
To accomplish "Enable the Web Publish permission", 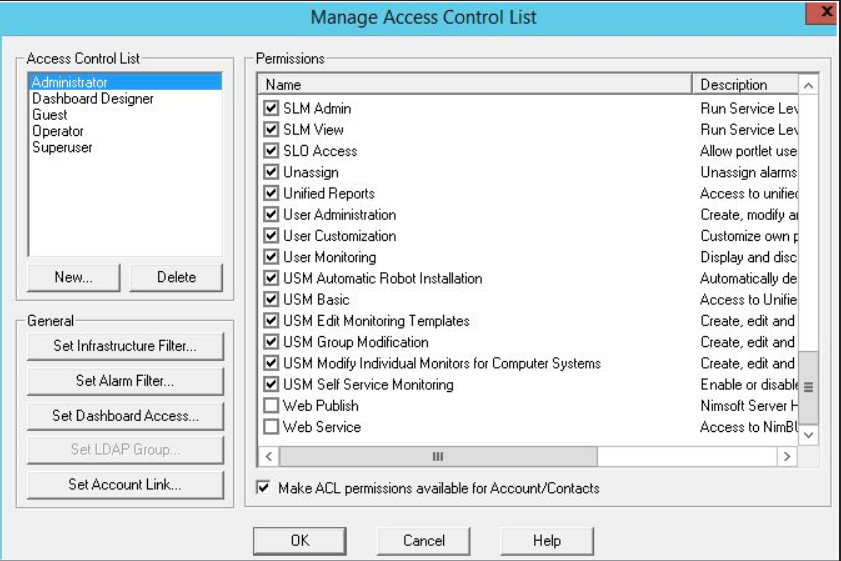I will pyautogui.click(x=271, y=406).
